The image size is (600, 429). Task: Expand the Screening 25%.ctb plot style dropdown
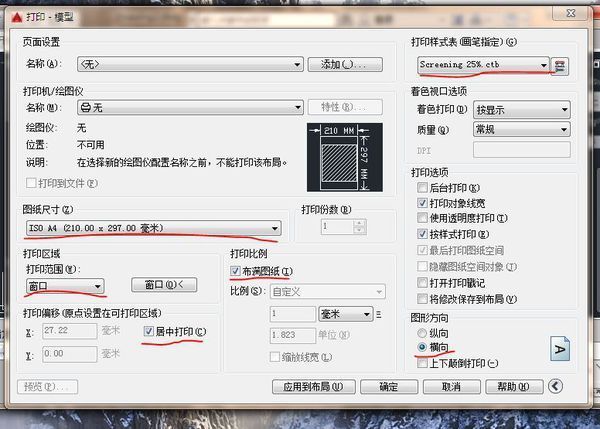[x=544, y=64]
